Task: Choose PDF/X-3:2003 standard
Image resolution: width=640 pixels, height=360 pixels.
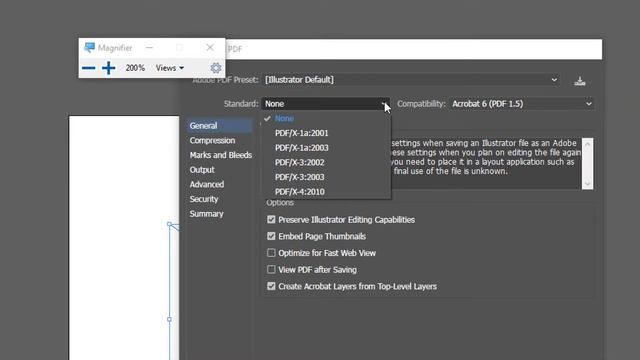Action: 326,177
